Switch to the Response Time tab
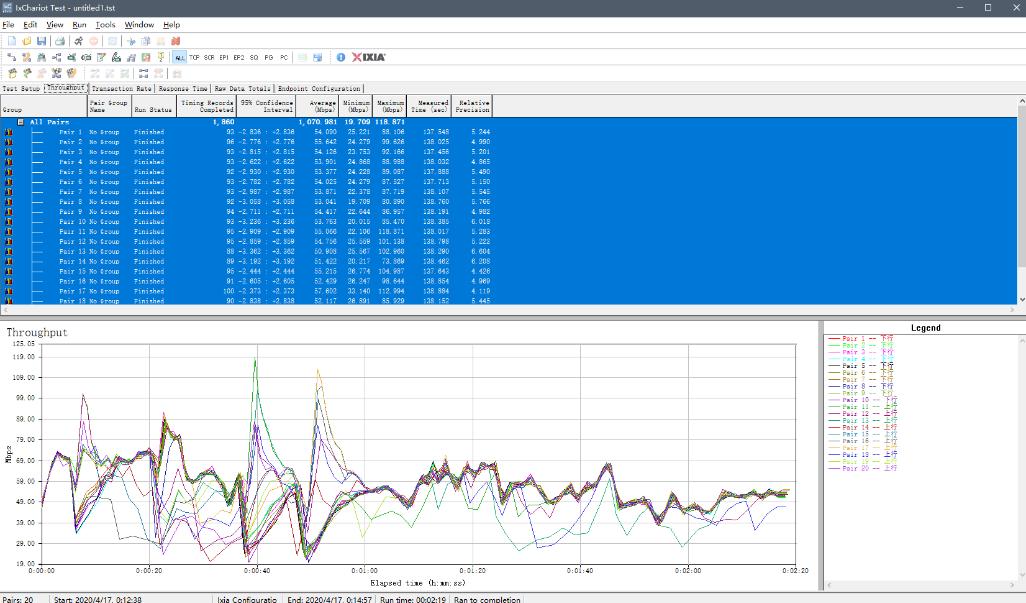 [183, 88]
